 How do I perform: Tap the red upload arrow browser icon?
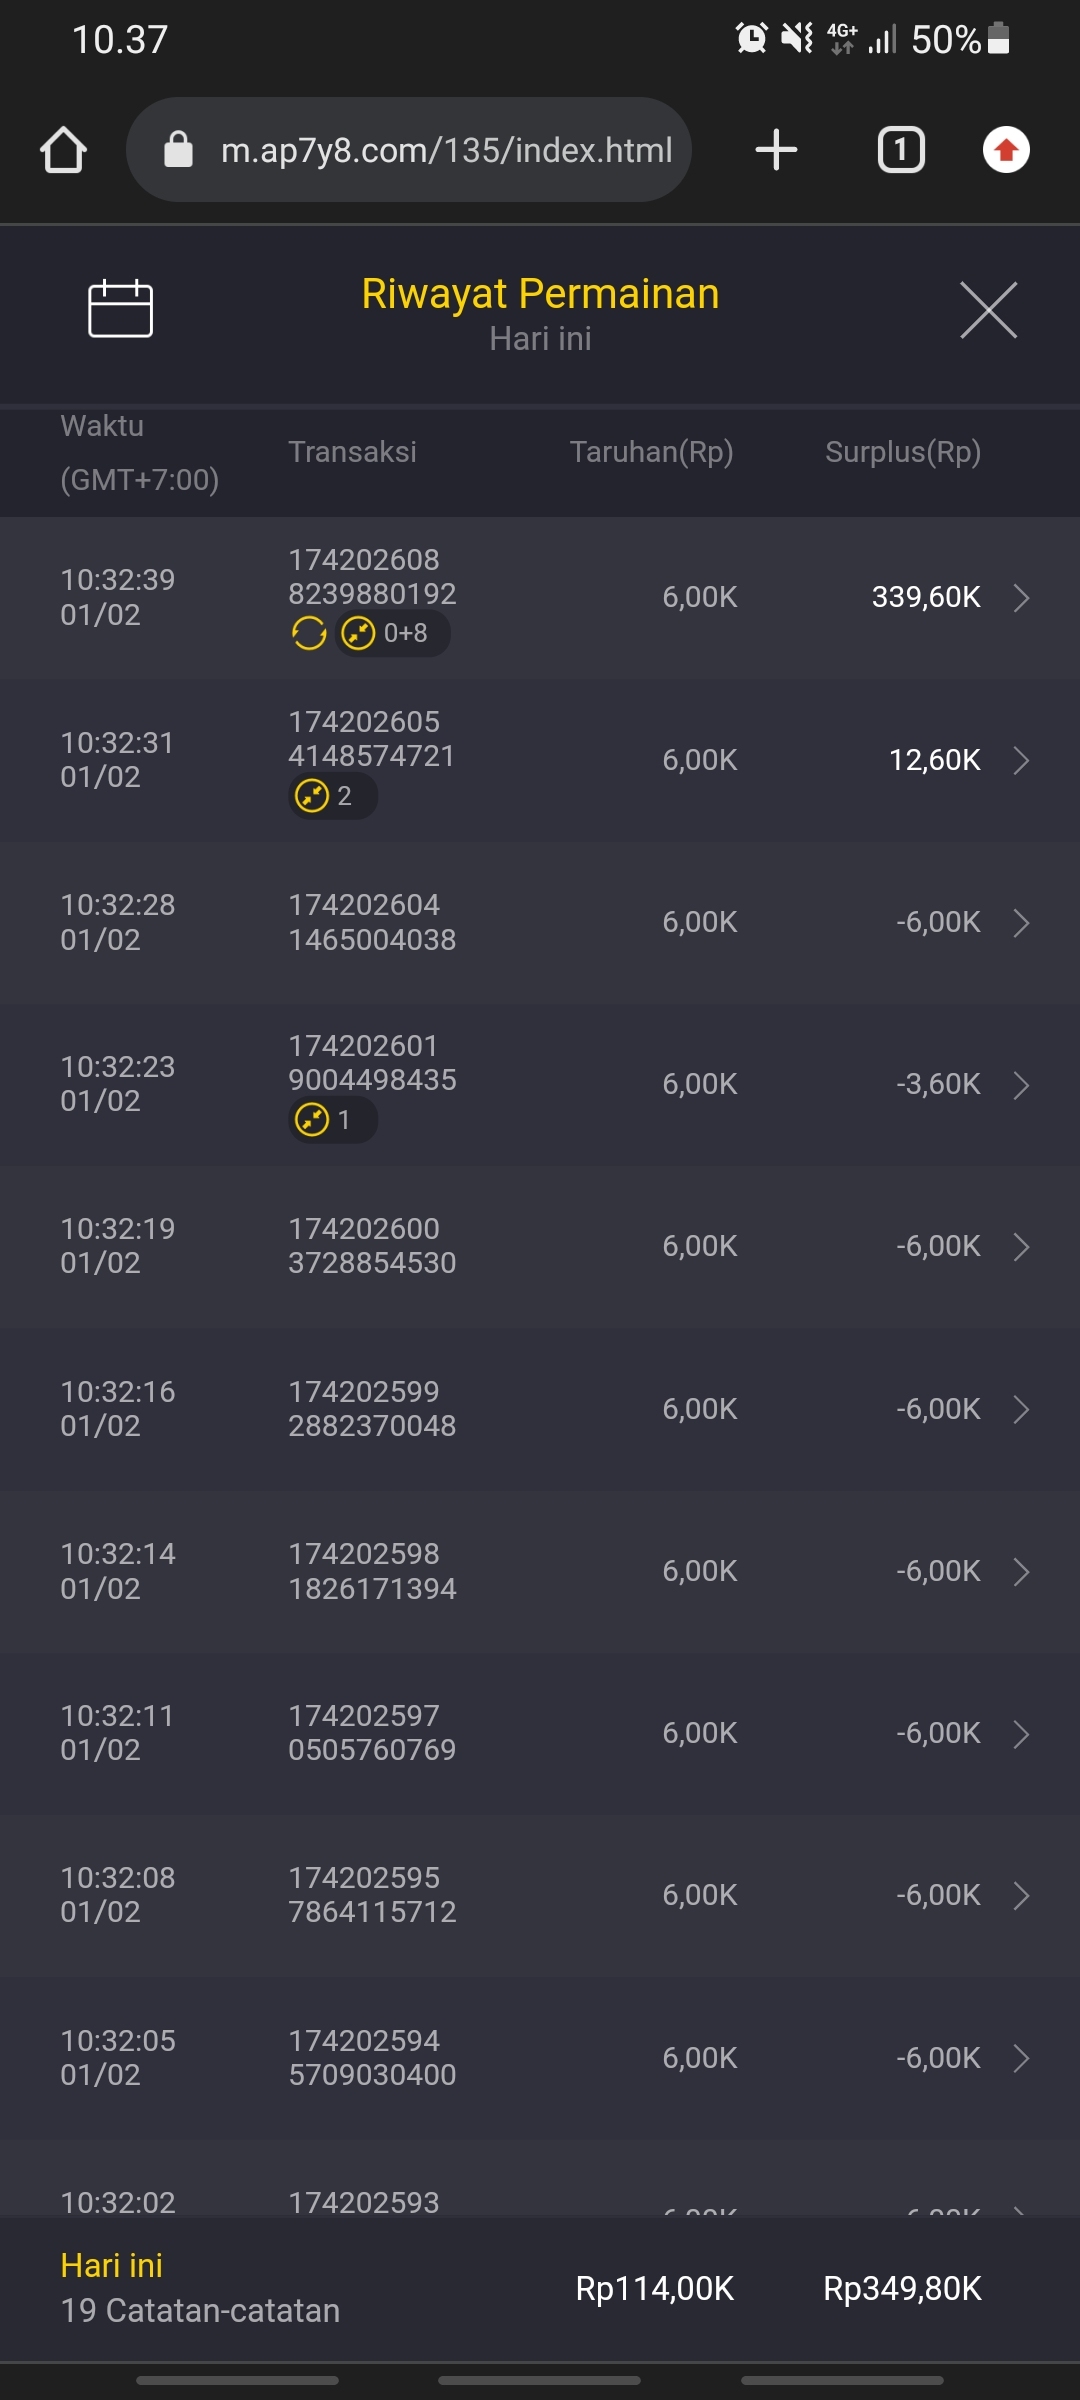tap(1006, 150)
